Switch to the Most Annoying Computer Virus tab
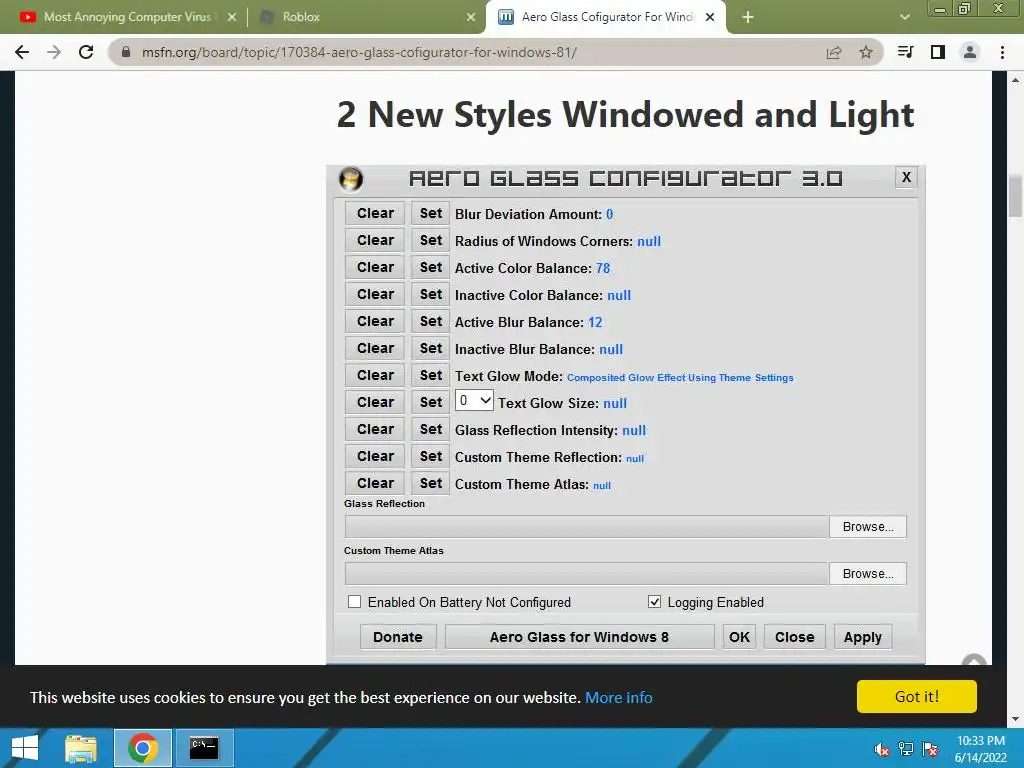 click(127, 17)
